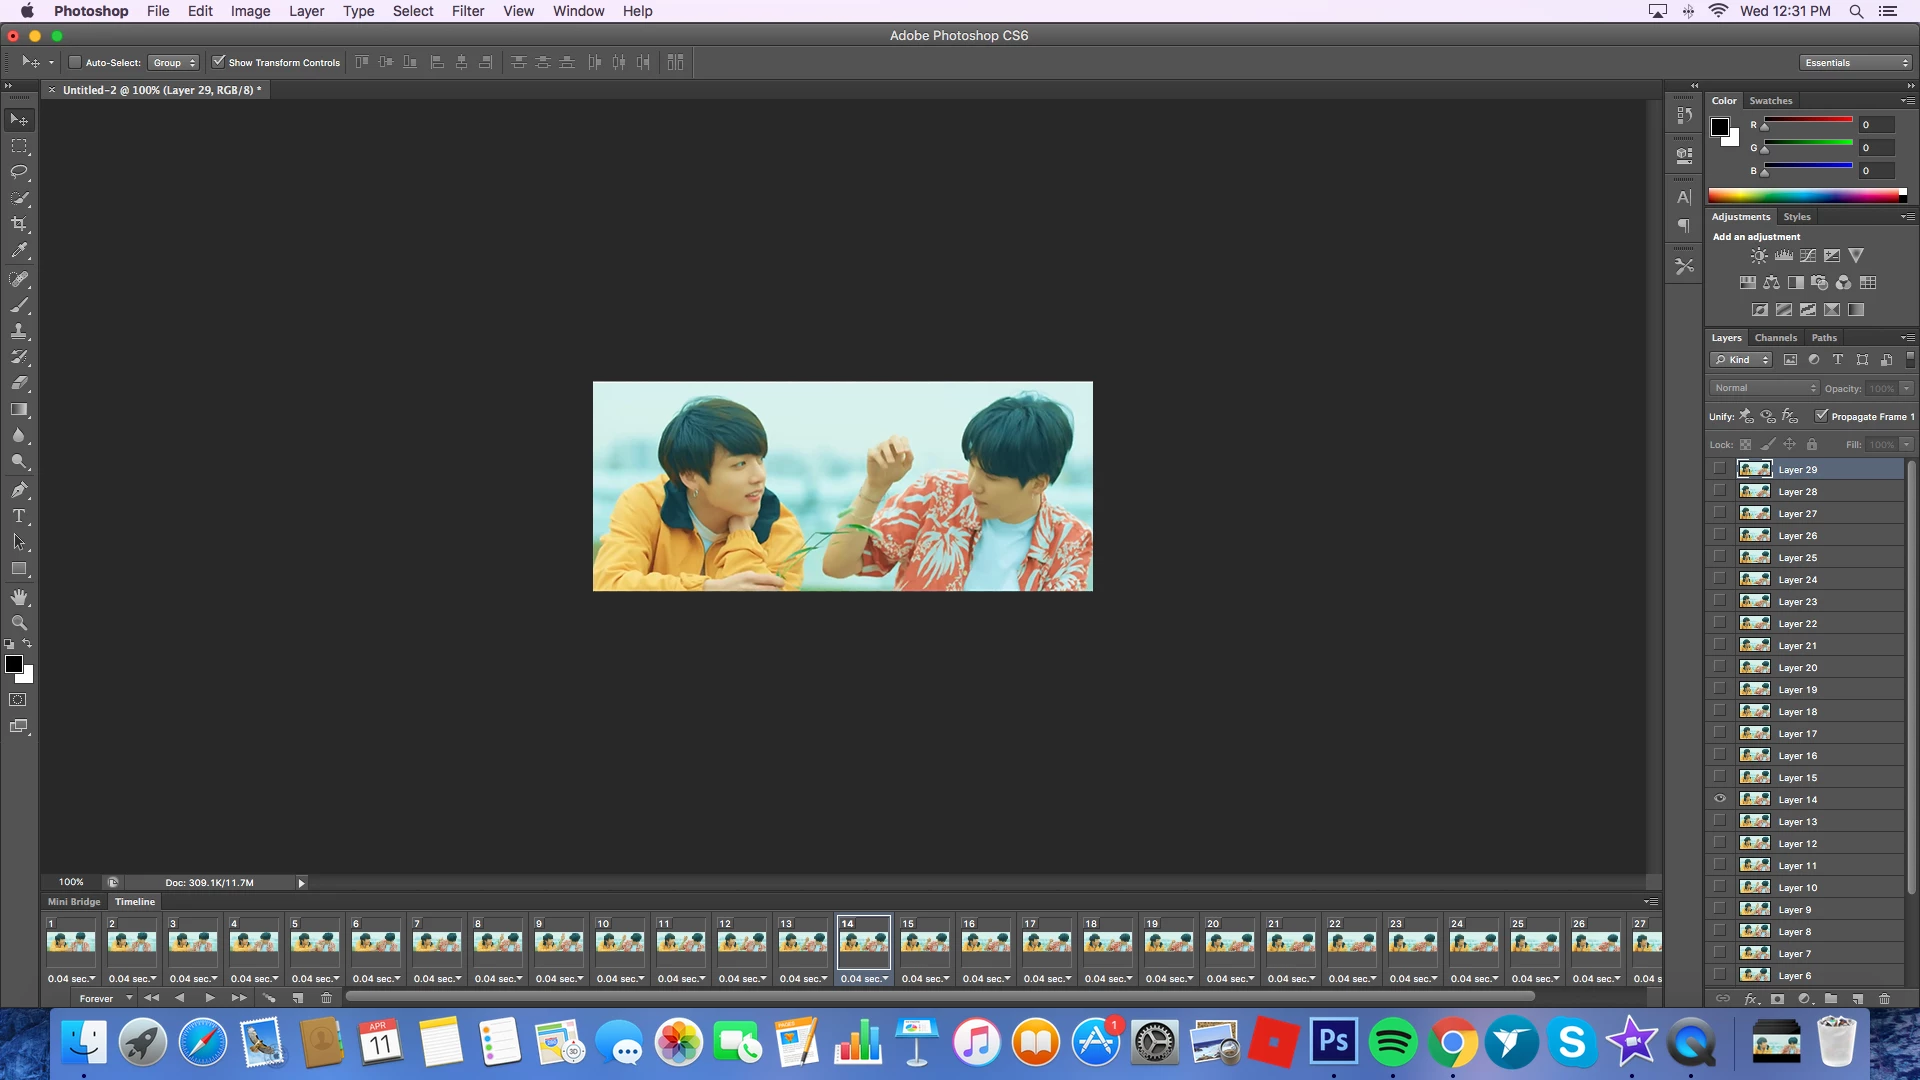Open the Essentials workspace dropdown
Image resolution: width=1920 pixels, height=1080 pixels.
click(1856, 62)
